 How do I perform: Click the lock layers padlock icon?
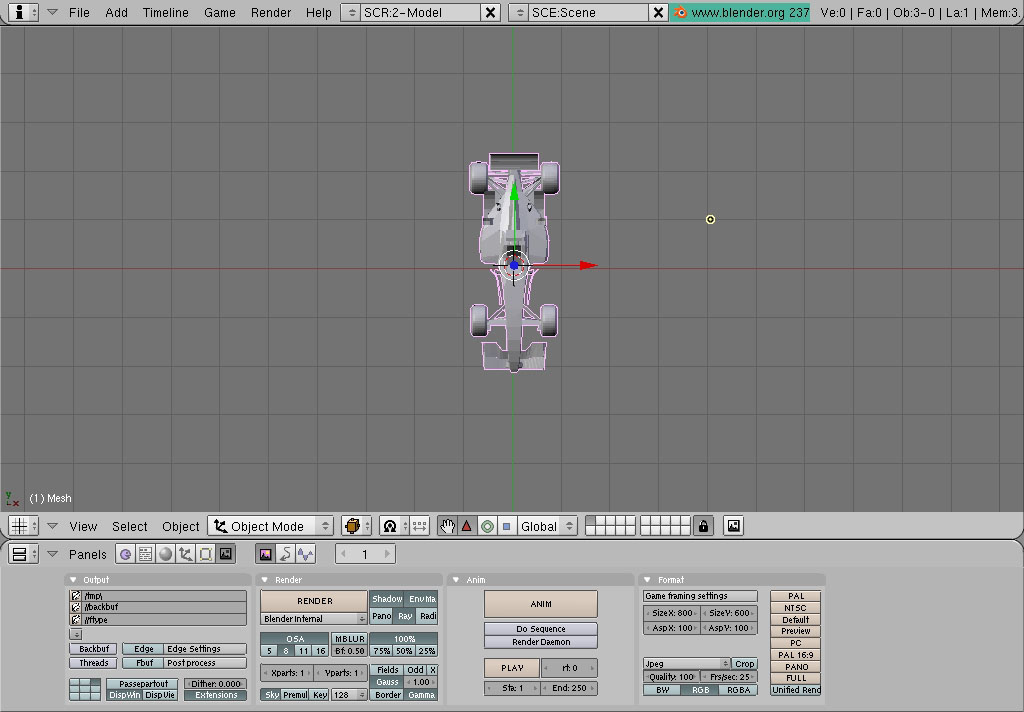(704, 526)
